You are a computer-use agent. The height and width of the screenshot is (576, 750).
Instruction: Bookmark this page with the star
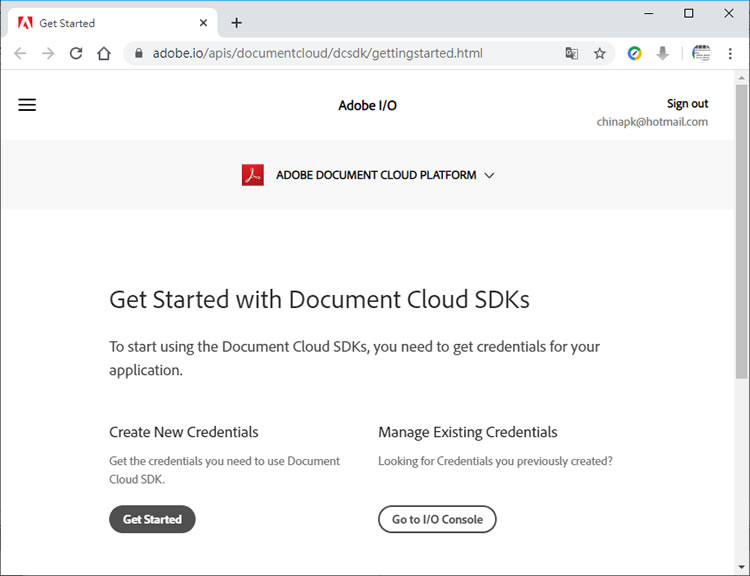(x=599, y=53)
